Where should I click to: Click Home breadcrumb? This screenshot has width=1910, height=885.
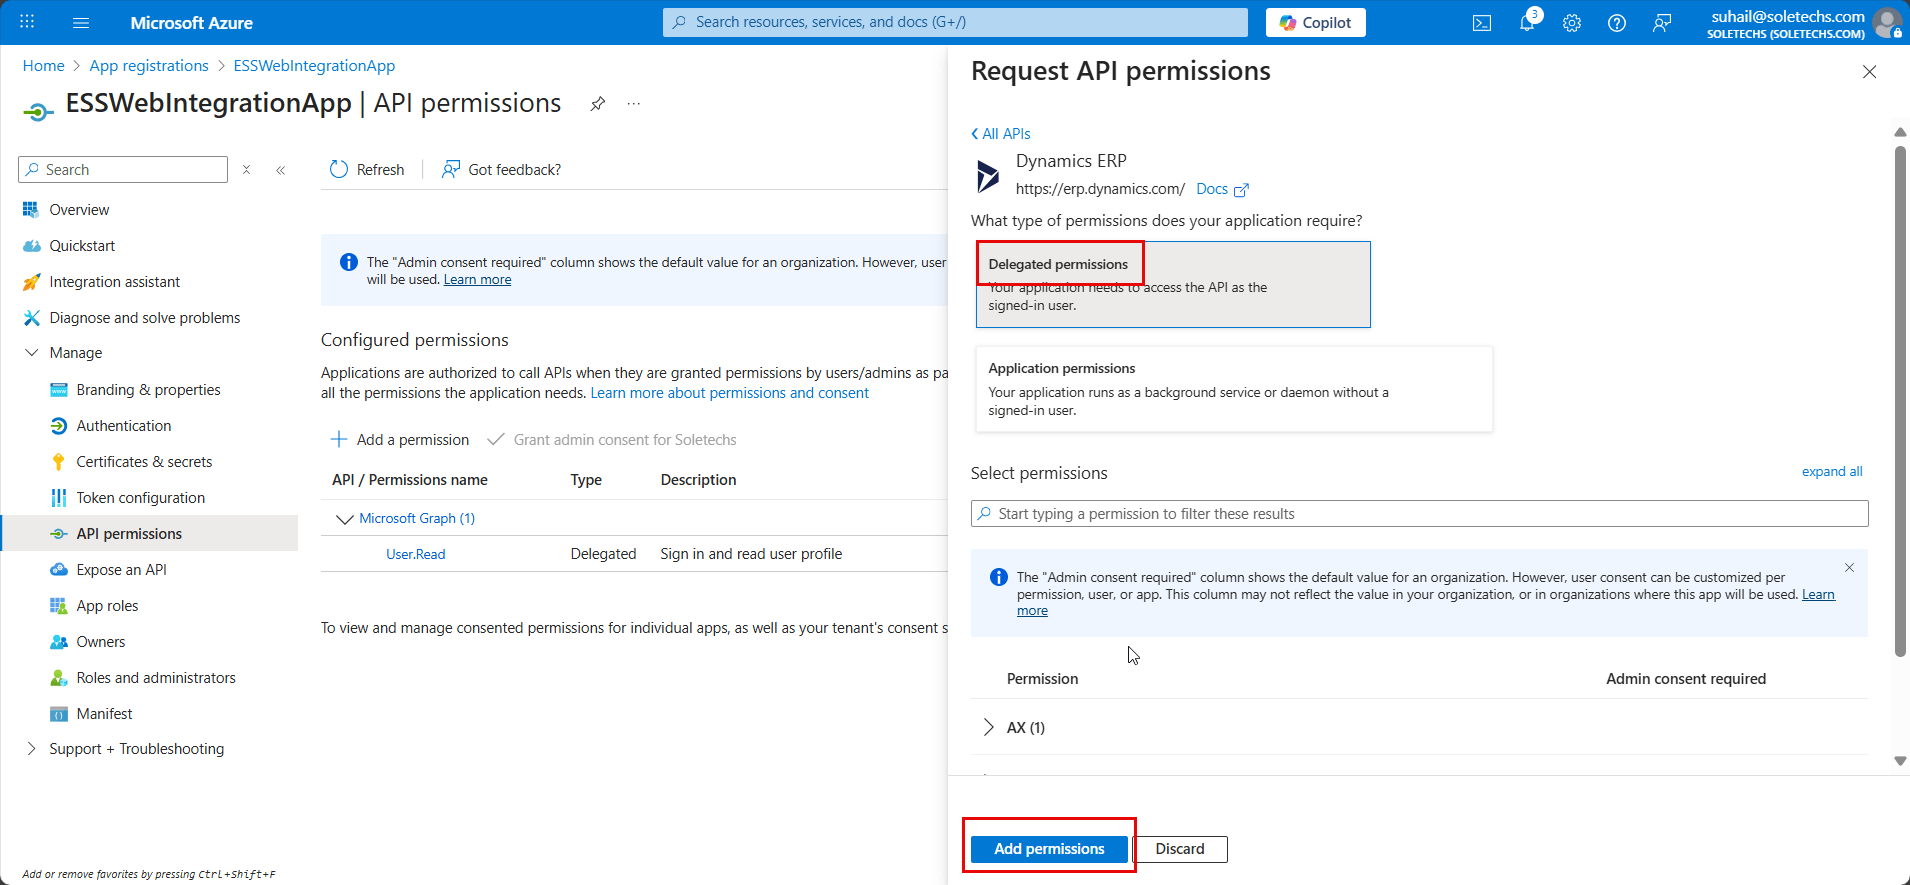click(44, 66)
